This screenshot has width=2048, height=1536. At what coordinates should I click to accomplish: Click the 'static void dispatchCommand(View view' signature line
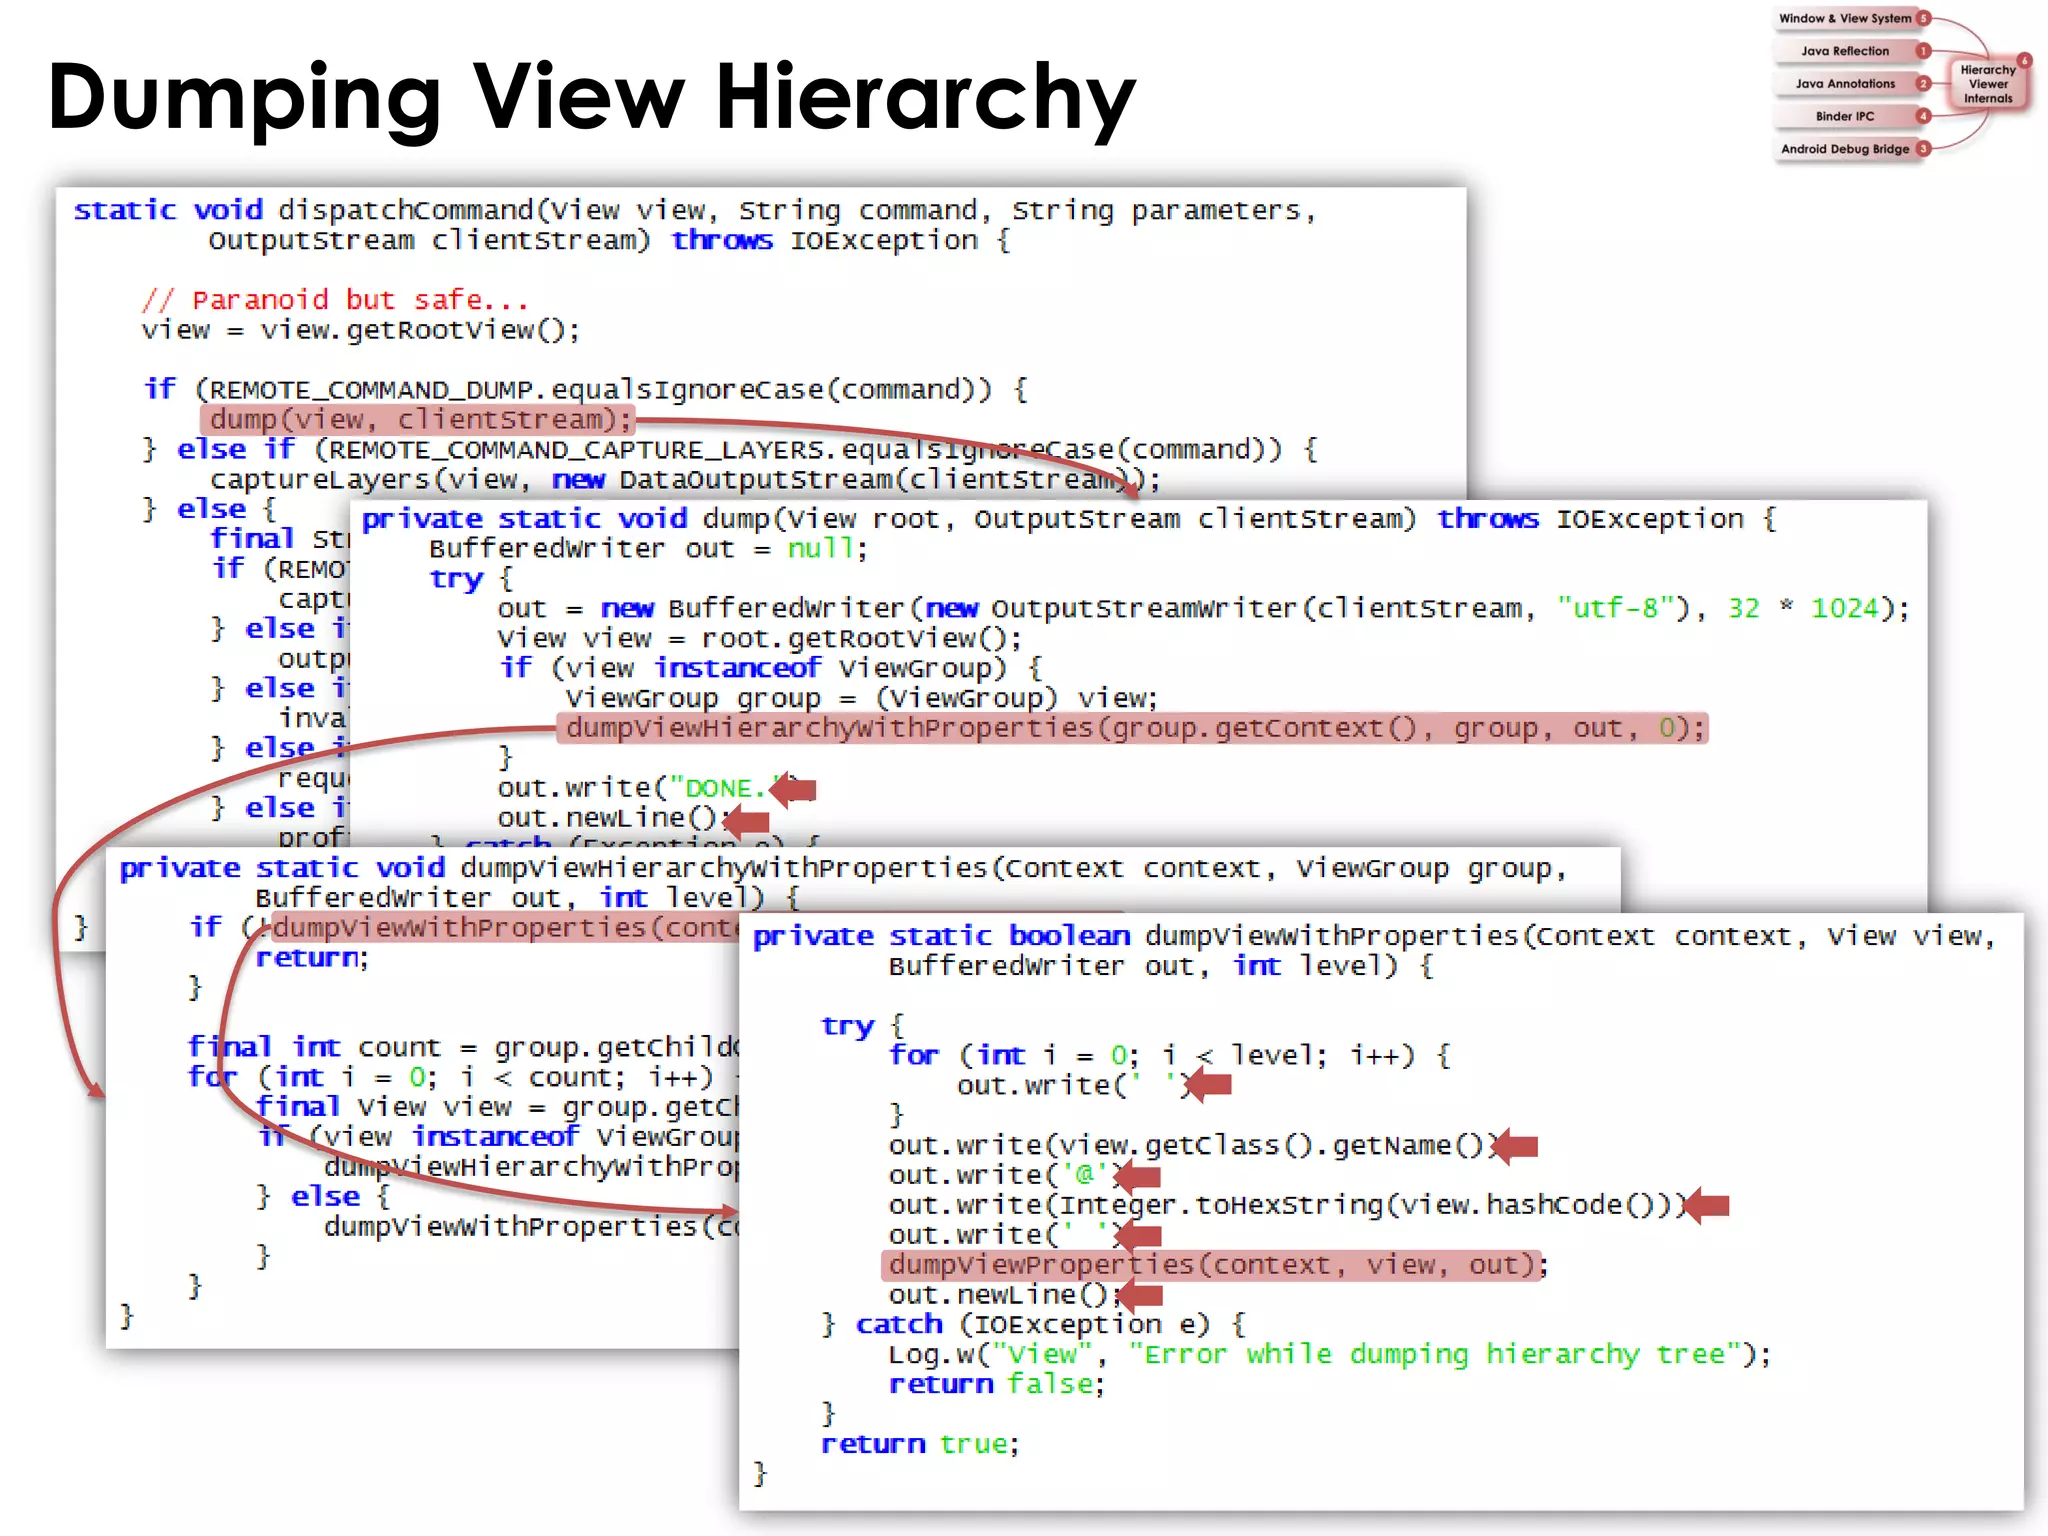[695, 210]
